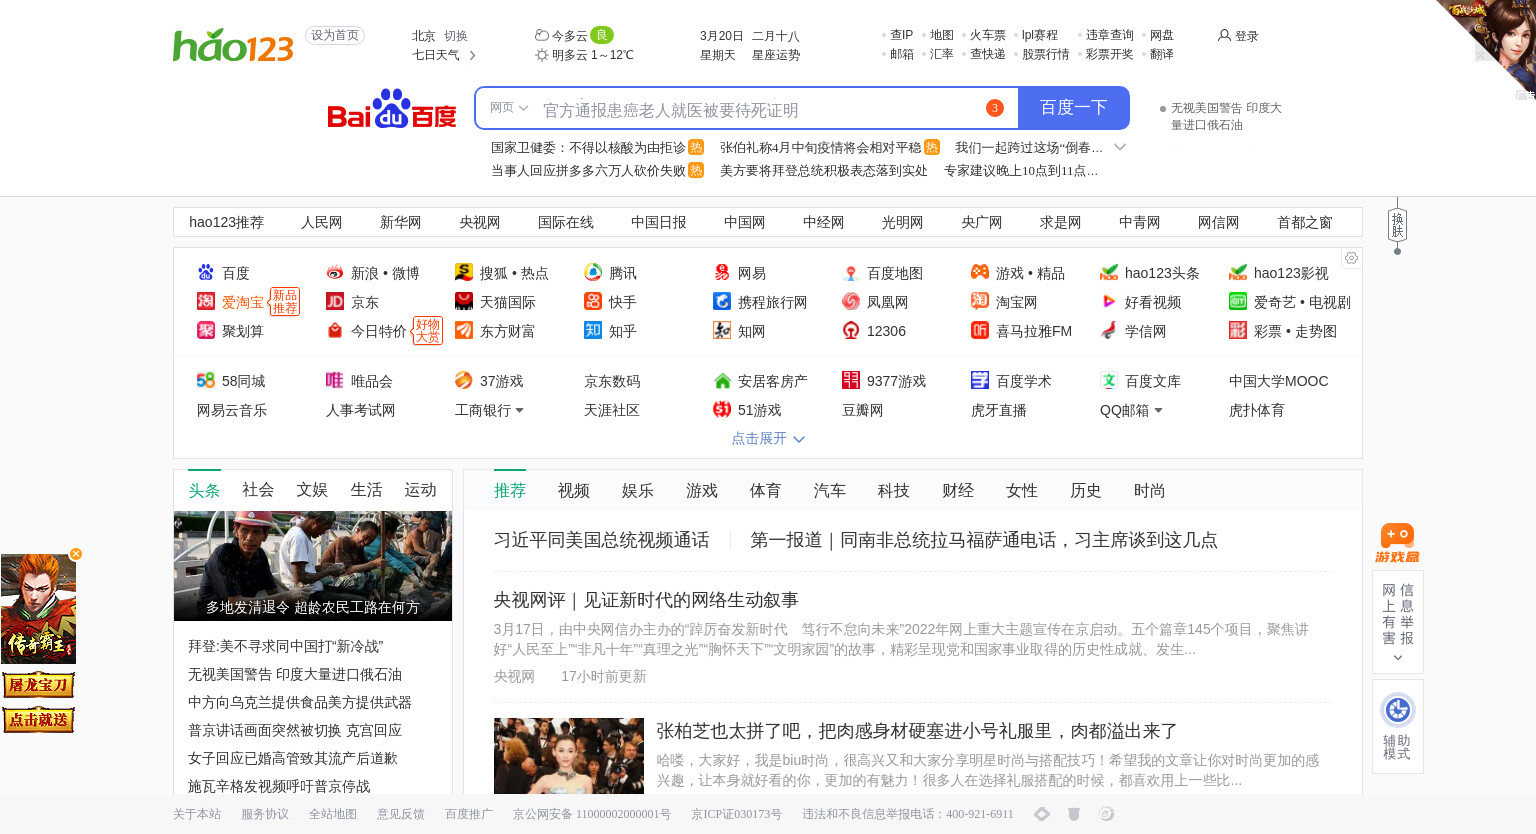Expand the seven-day weather arrow
This screenshot has width=1536, height=834.
click(472, 55)
